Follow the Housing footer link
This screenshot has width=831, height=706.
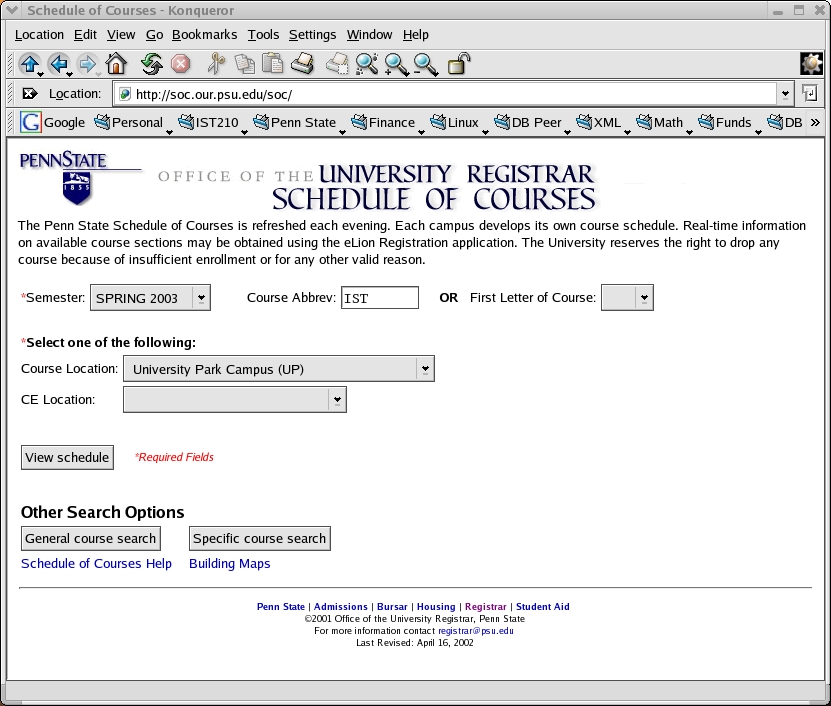tap(436, 606)
